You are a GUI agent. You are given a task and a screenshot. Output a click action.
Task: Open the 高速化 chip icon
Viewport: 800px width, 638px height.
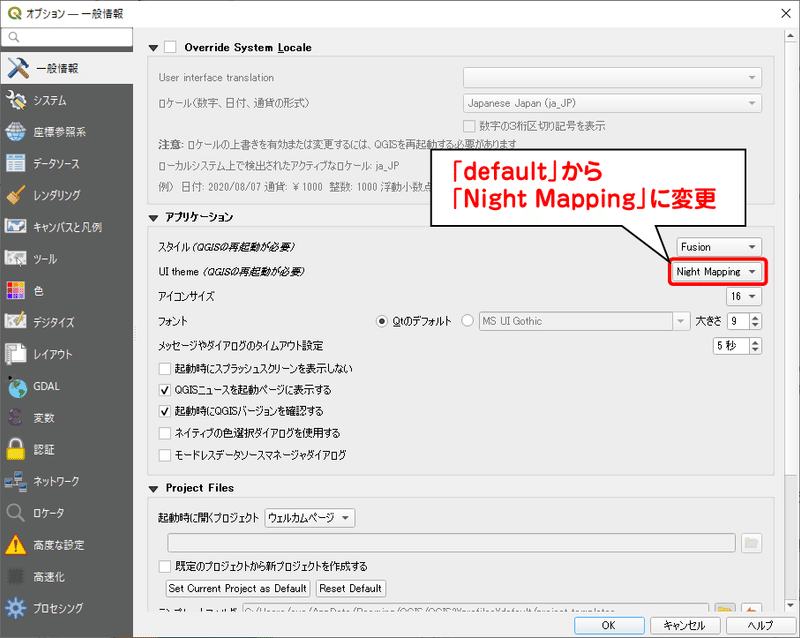pos(16,577)
